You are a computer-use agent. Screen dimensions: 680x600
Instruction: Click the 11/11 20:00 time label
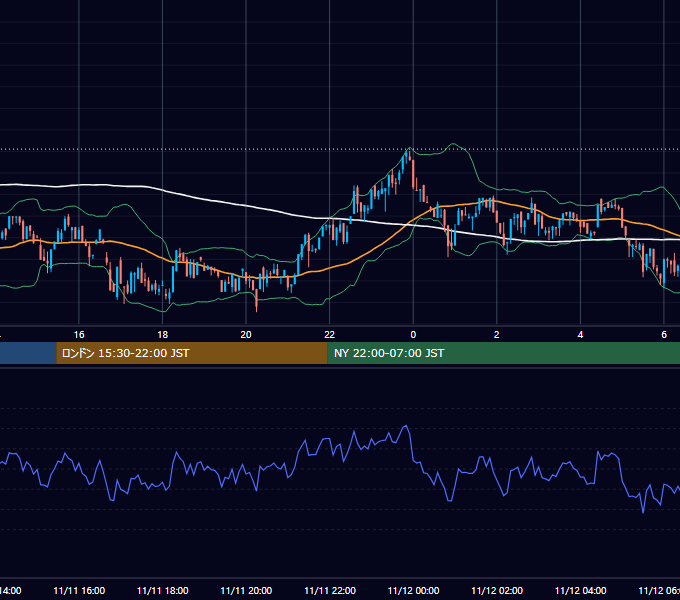(x=246, y=591)
